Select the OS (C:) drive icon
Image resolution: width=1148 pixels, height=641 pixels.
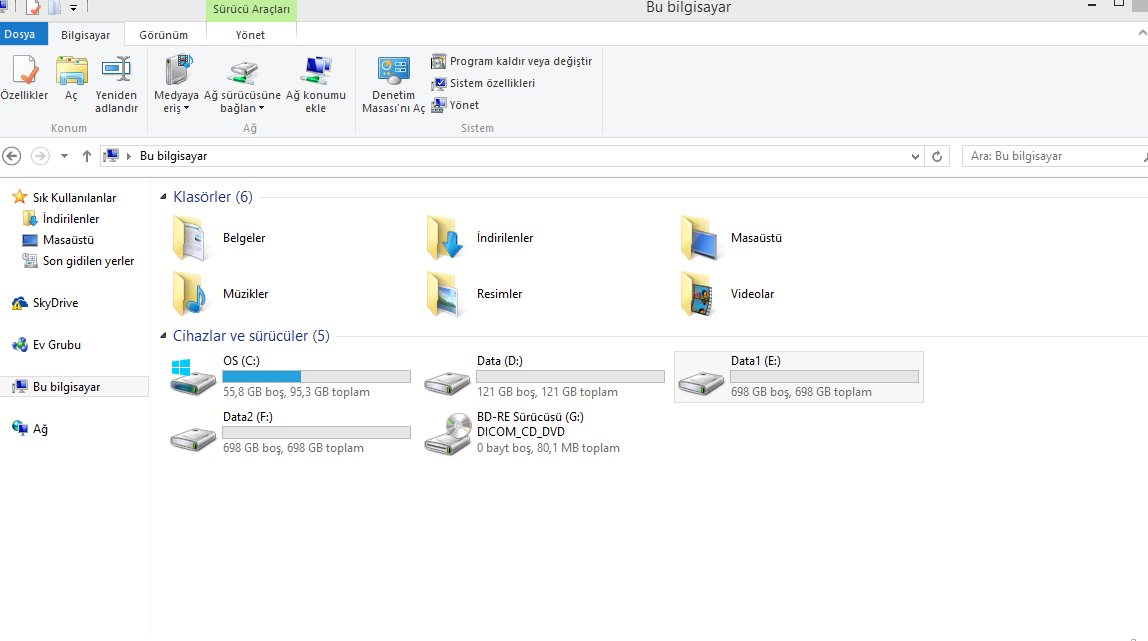[193, 378]
